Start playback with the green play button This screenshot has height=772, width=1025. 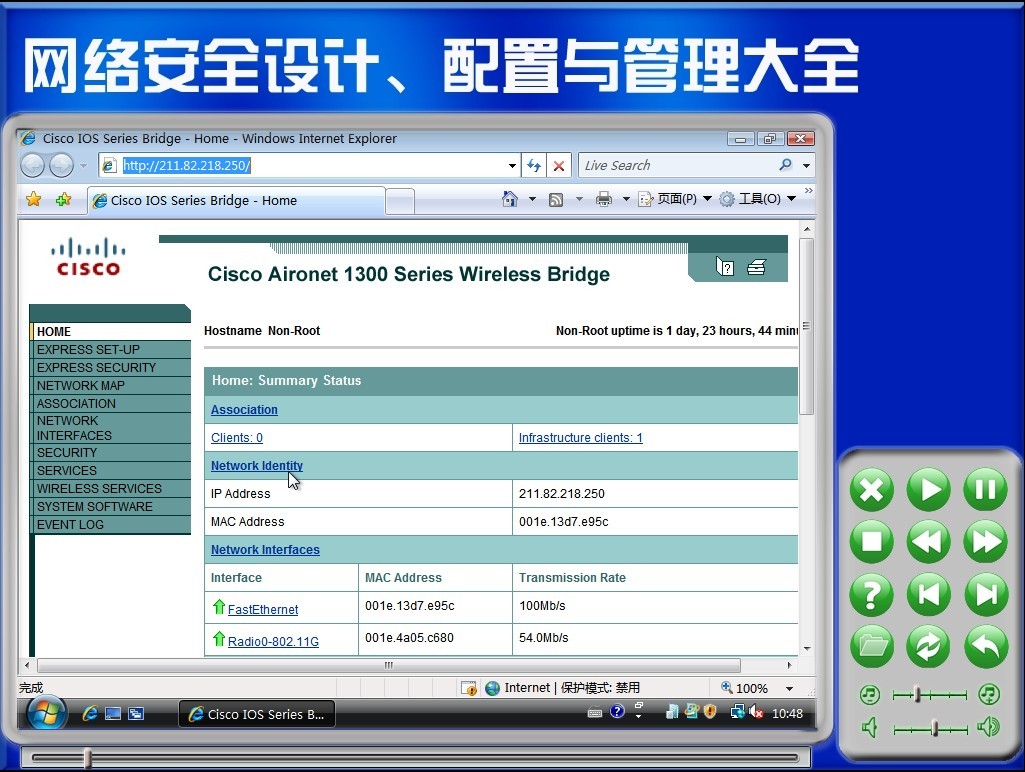click(928, 490)
